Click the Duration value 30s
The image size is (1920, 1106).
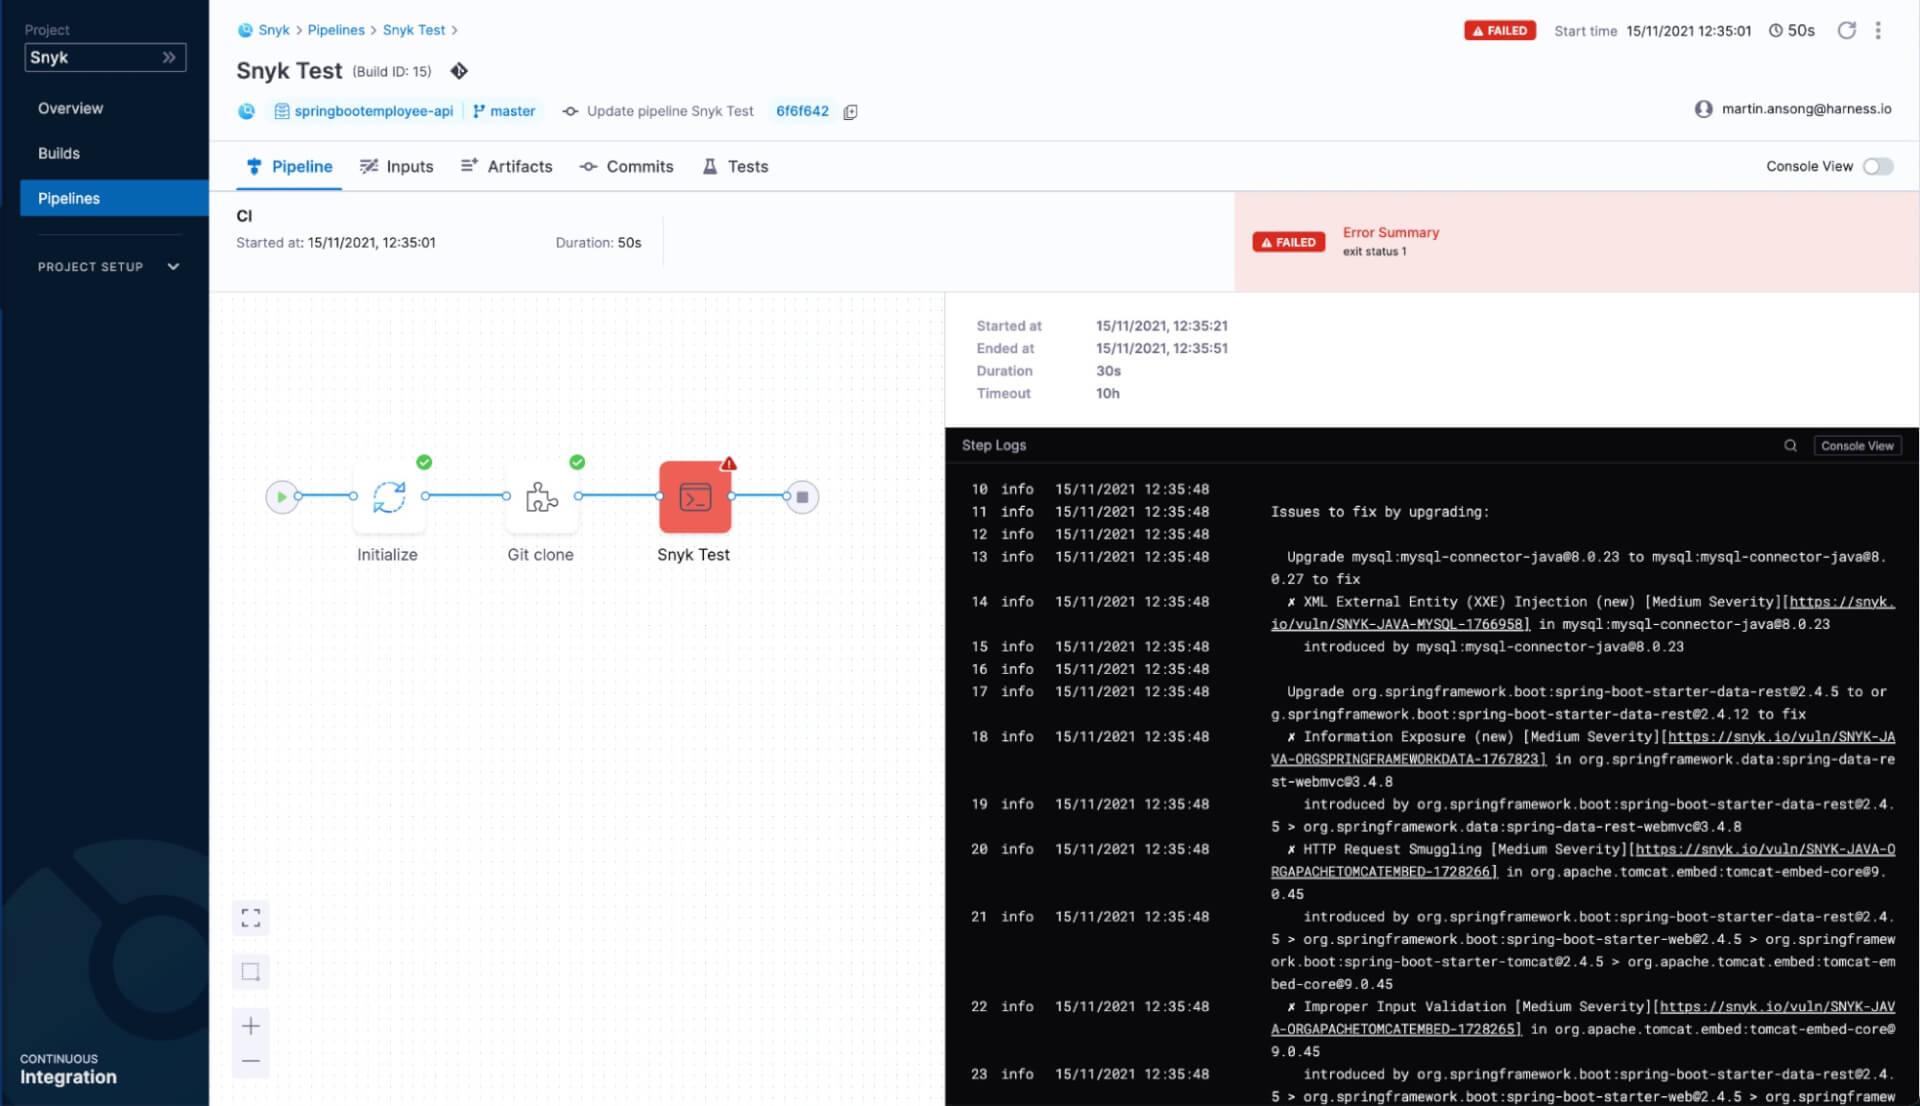tap(1108, 371)
